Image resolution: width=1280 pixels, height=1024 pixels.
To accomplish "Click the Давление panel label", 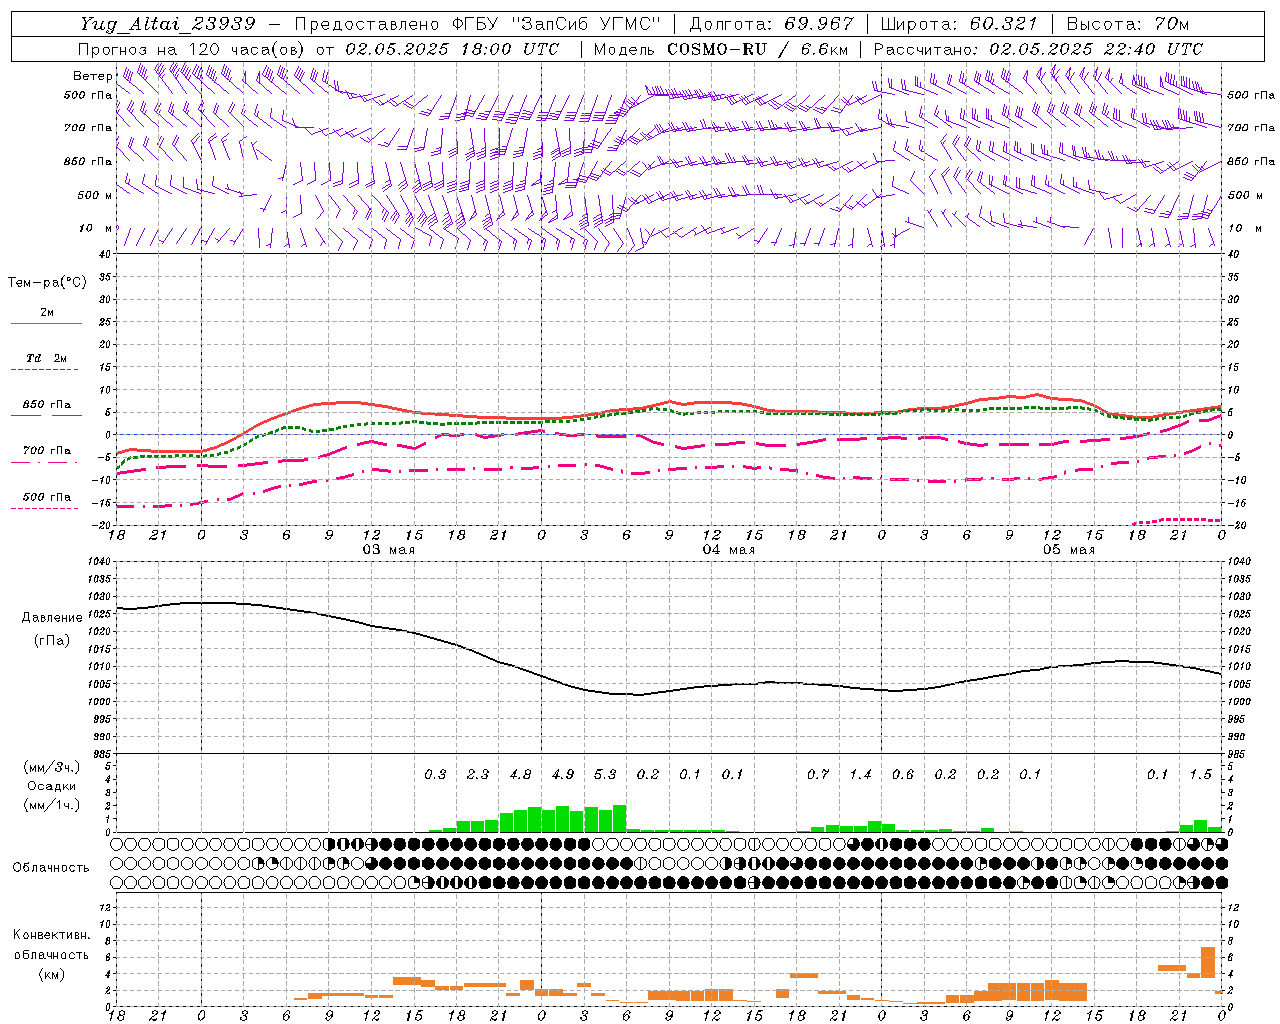I will click(x=52, y=618).
